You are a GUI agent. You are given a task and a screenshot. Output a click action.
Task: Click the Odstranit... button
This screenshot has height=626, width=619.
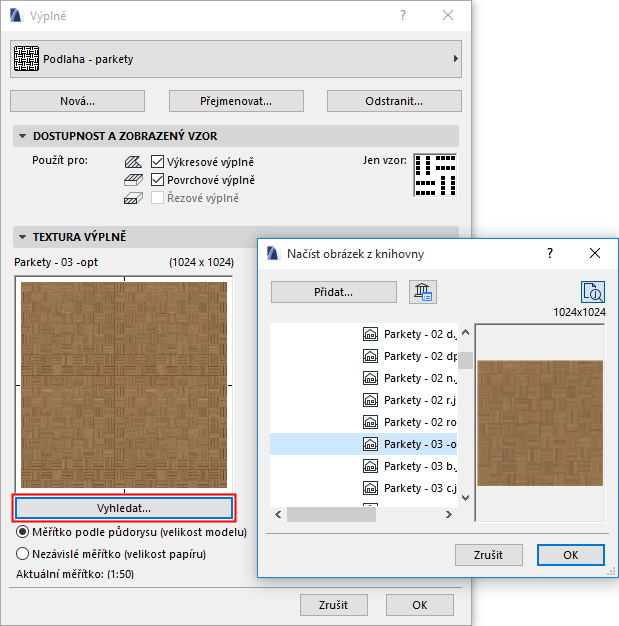point(394,101)
